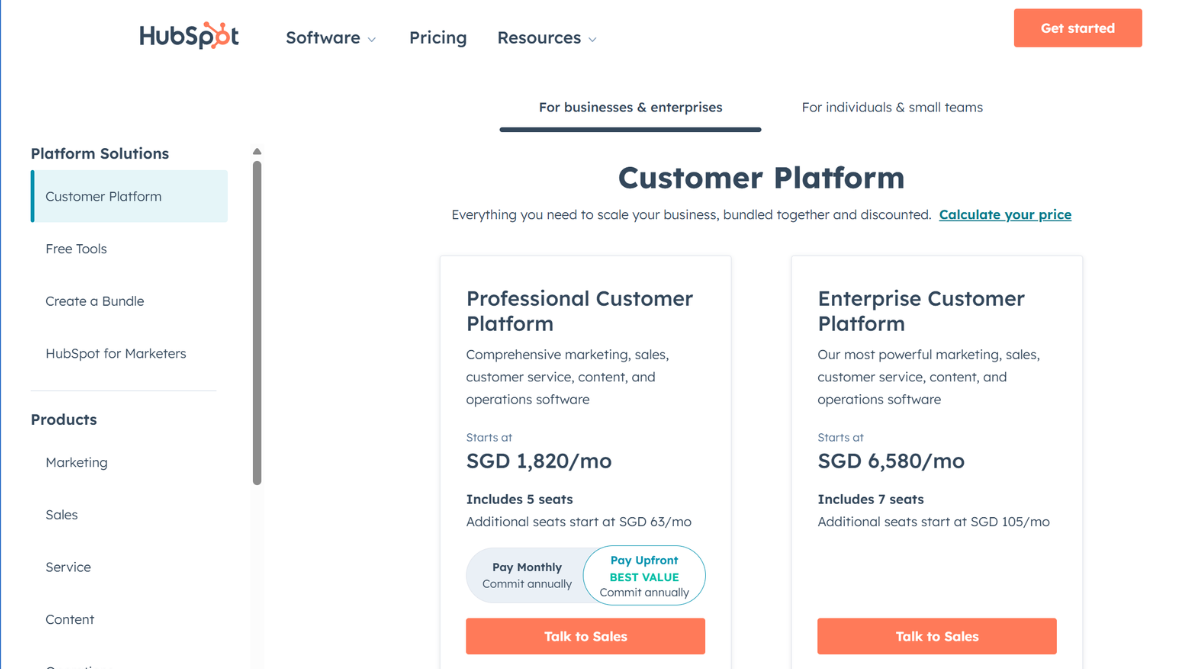Click Talk to Sales for Professional plan
This screenshot has width=1199, height=669.
pyautogui.click(x=585, y=636)
